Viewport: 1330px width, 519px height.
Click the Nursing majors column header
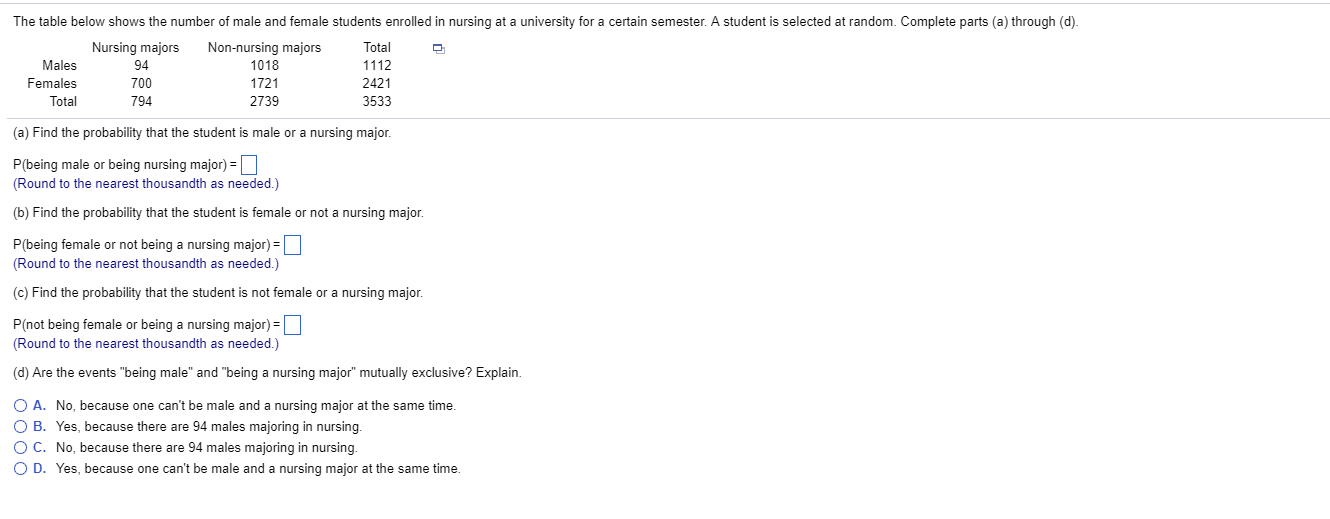coord(135,48)
